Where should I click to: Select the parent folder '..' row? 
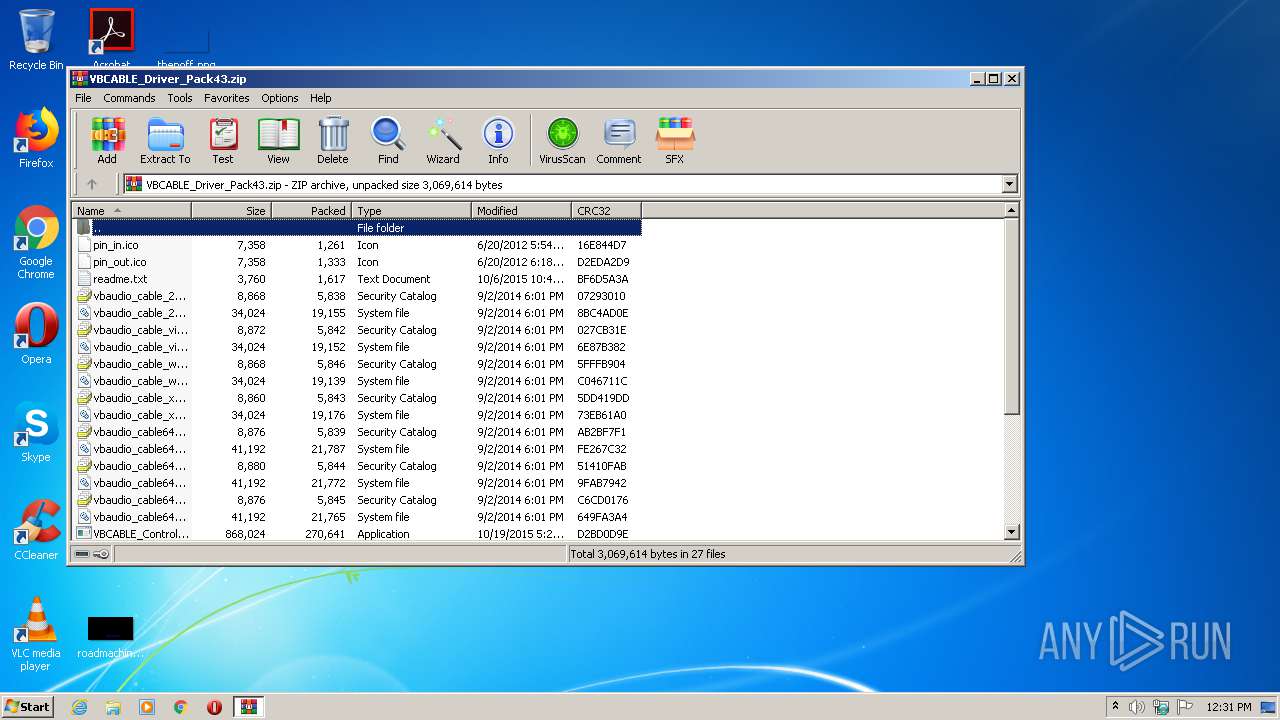tap(357, 228)
